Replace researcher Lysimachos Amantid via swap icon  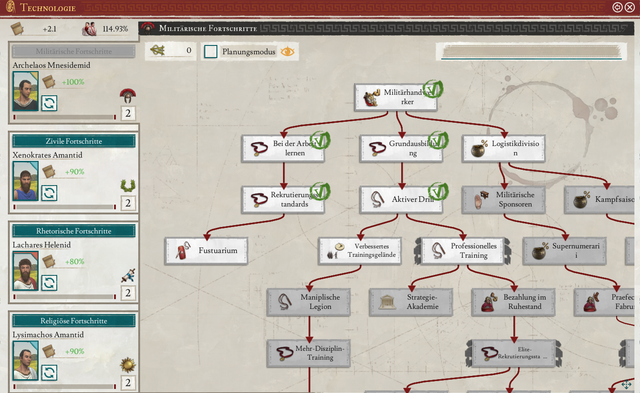(x=49, y=372)
